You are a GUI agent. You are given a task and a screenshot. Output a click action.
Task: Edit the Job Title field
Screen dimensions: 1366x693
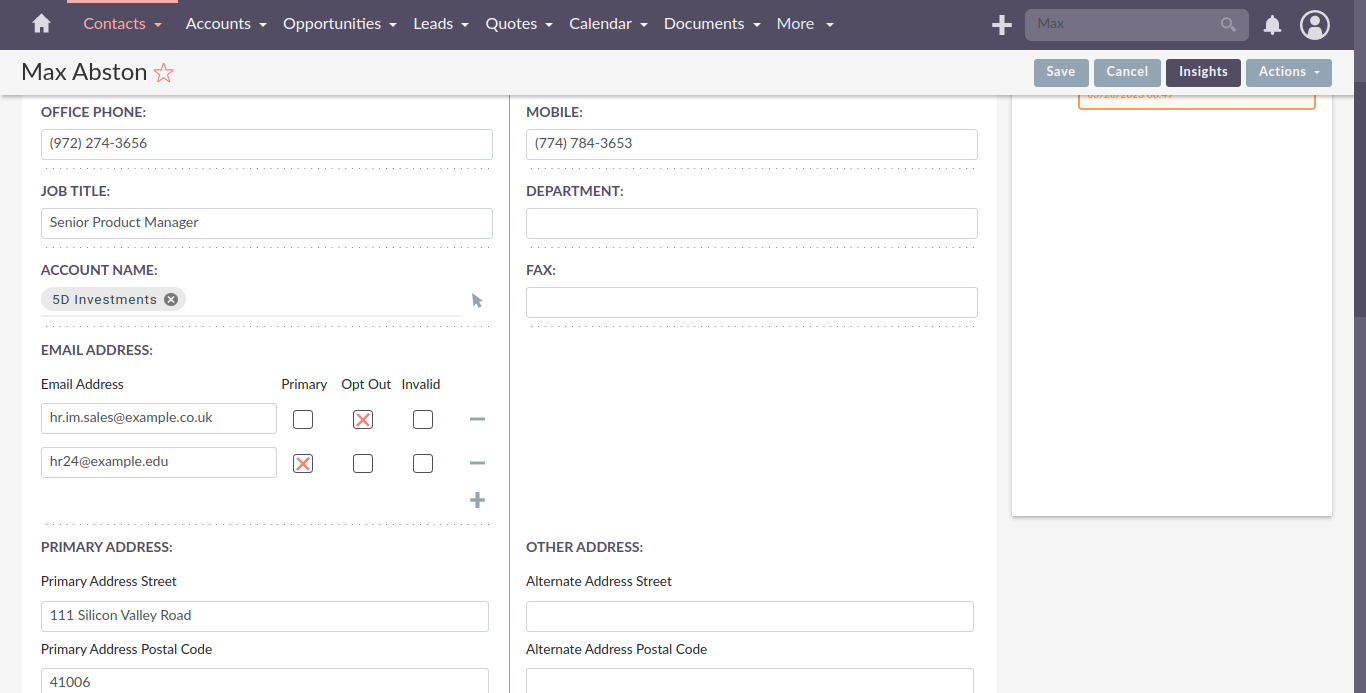[x=267, y=223]
